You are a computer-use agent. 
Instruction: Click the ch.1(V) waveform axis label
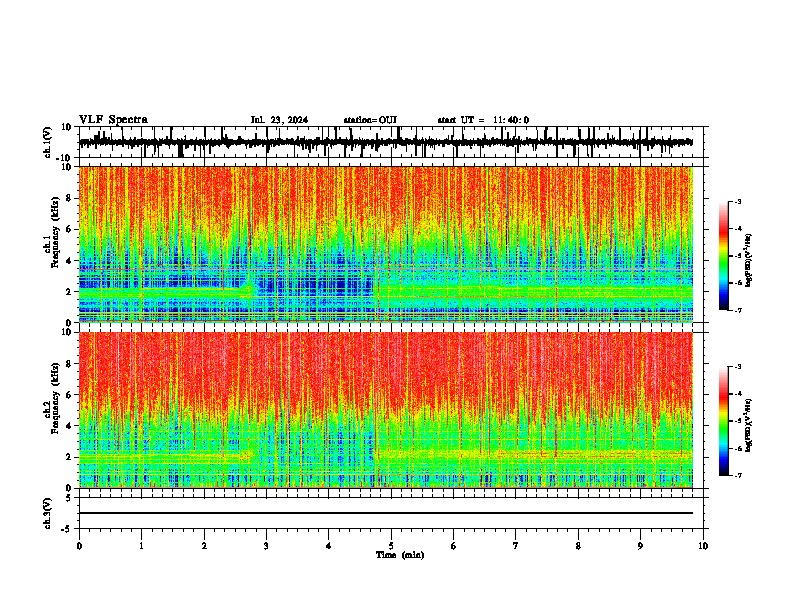48,142
